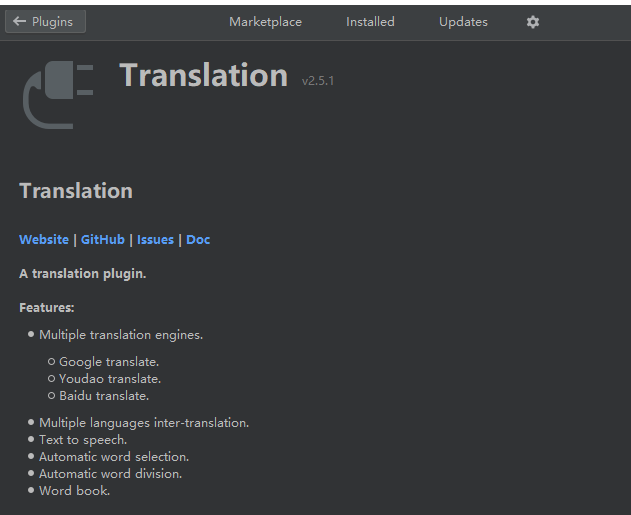Viewport: 631px width, 515px height.
Task: Switch to the Marketplace tab
Action: 265,22
